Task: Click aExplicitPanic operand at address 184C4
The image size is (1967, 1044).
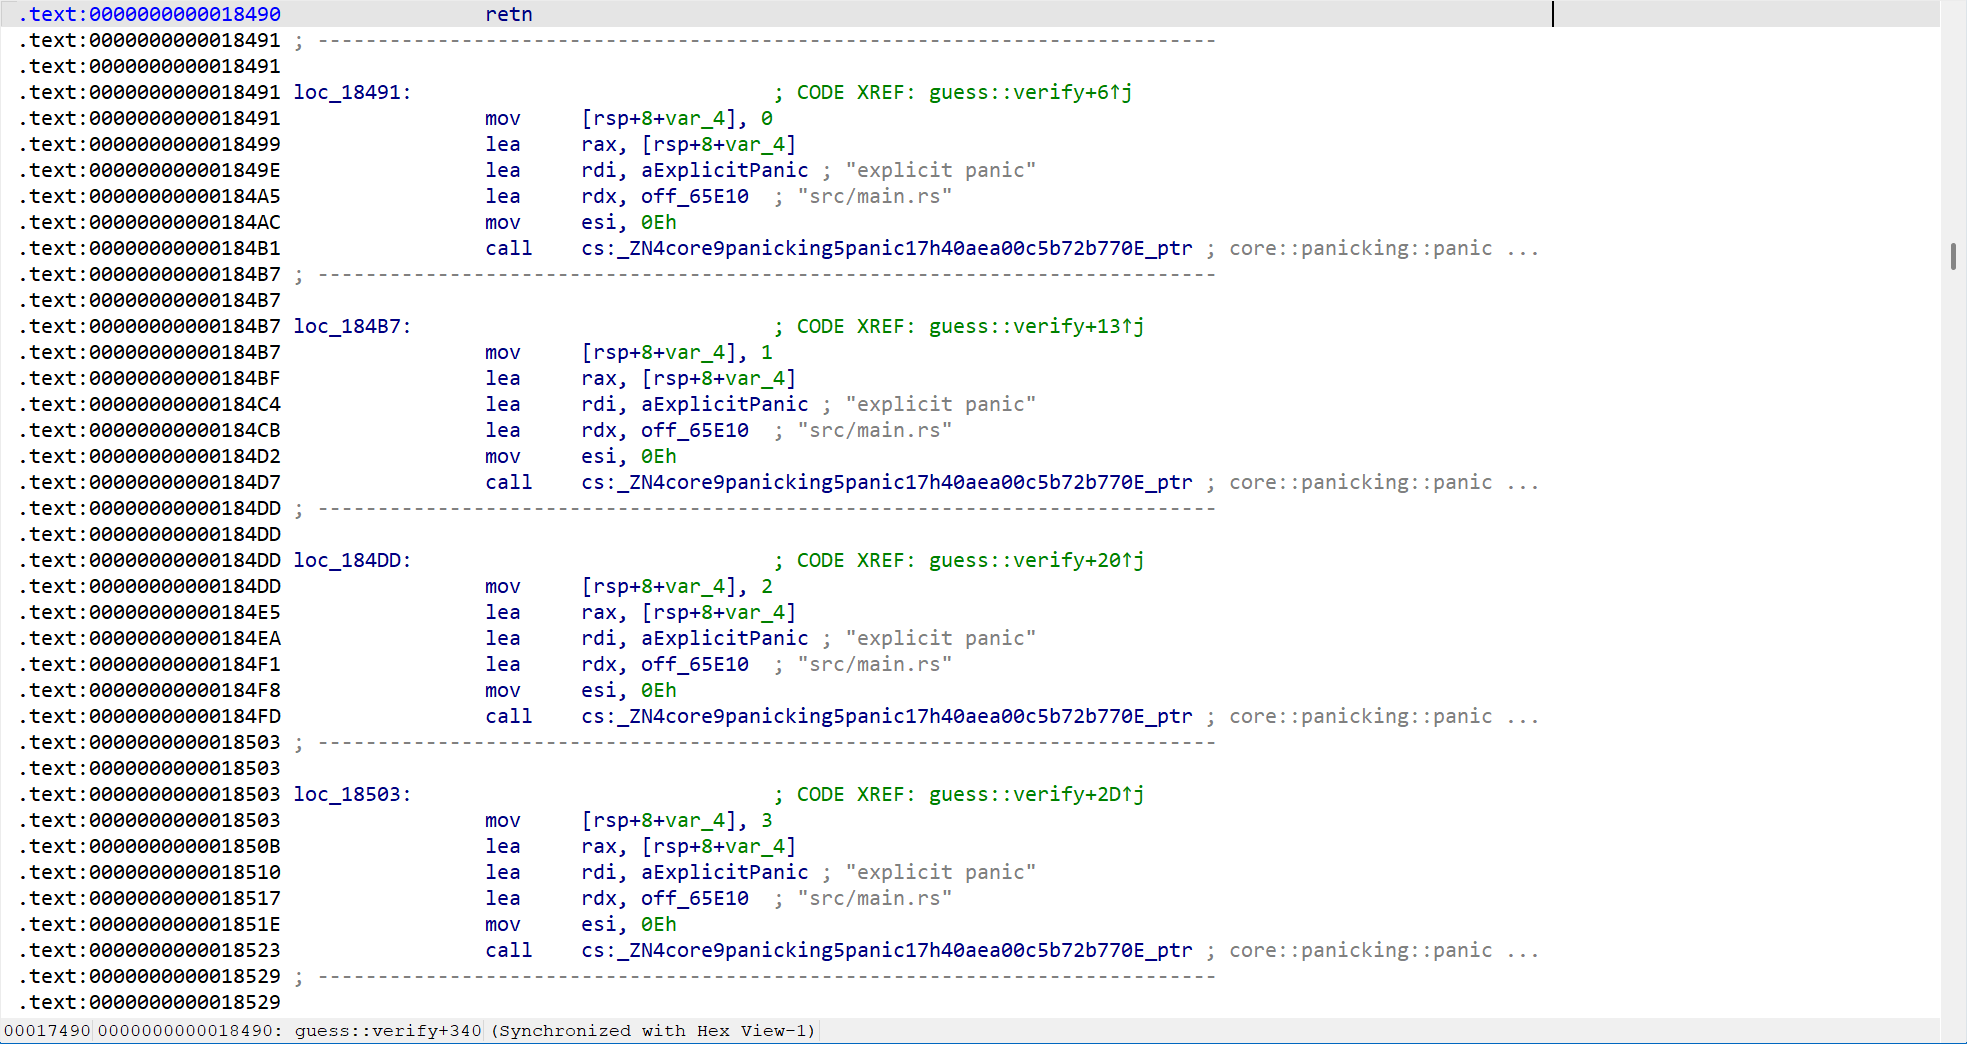Action: click(x=724, y=404)
